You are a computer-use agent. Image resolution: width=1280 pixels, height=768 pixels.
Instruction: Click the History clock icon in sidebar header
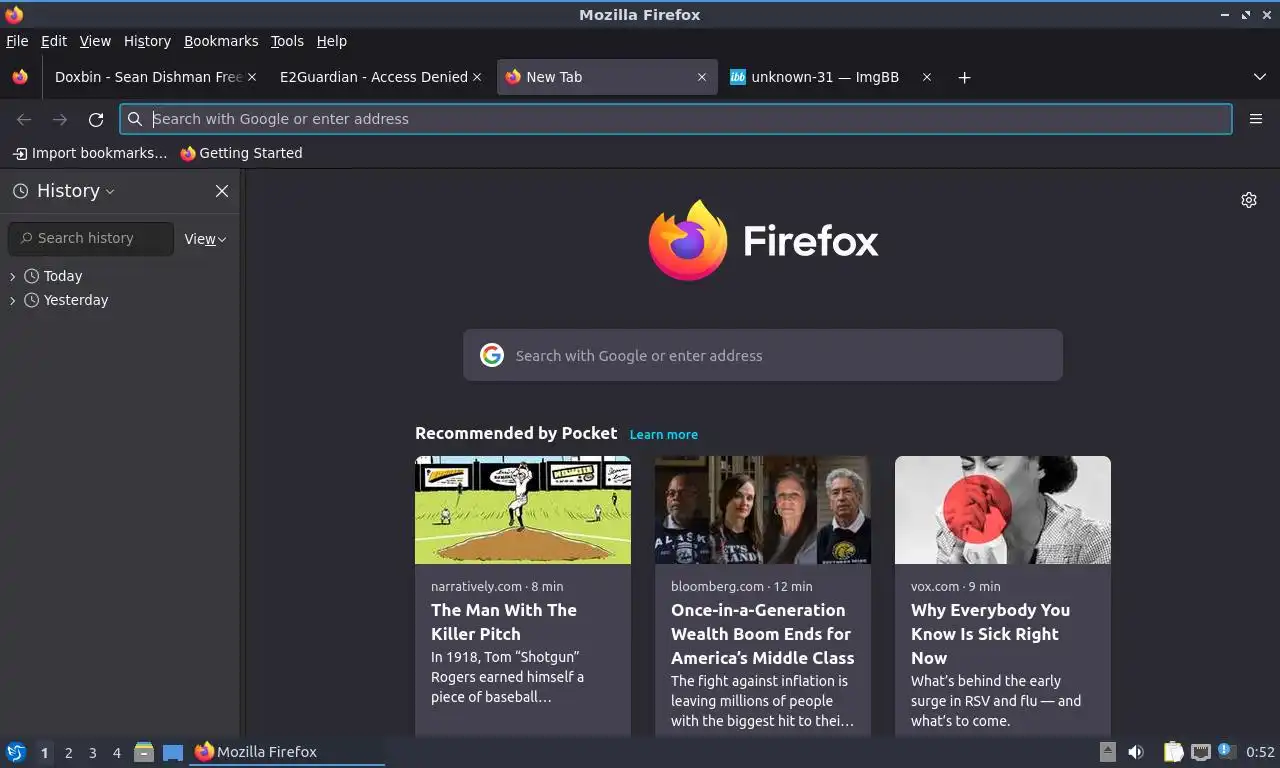[20, 191]
